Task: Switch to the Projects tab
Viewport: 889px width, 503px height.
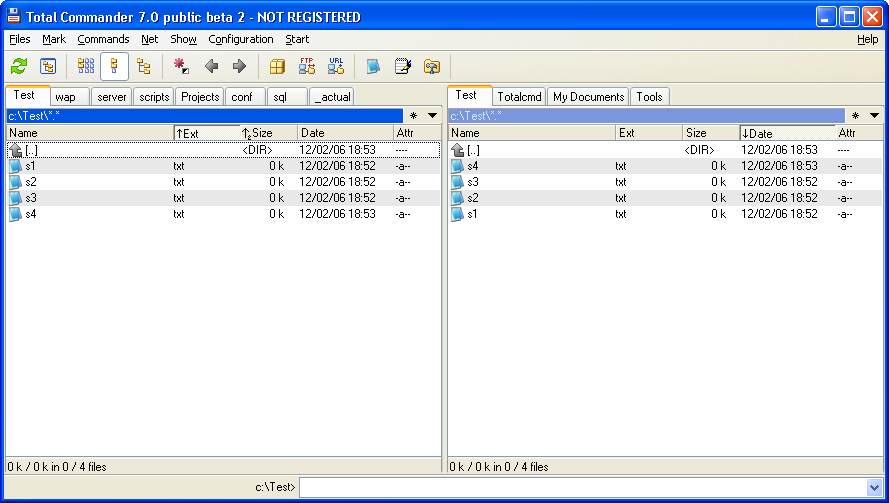Action: (x=200, y=97)
